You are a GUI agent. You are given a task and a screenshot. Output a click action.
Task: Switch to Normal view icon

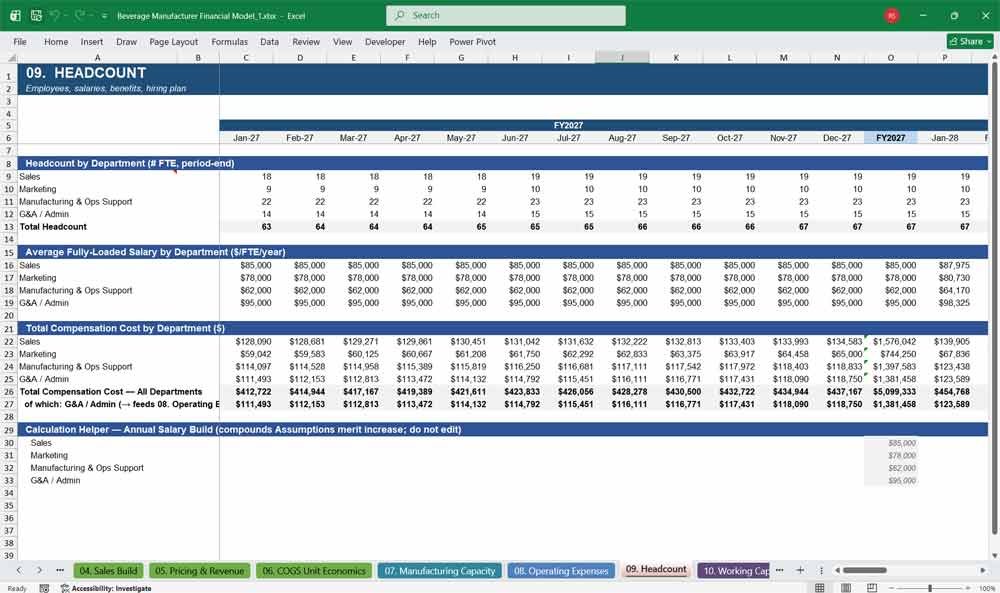(x=820, y=588)
